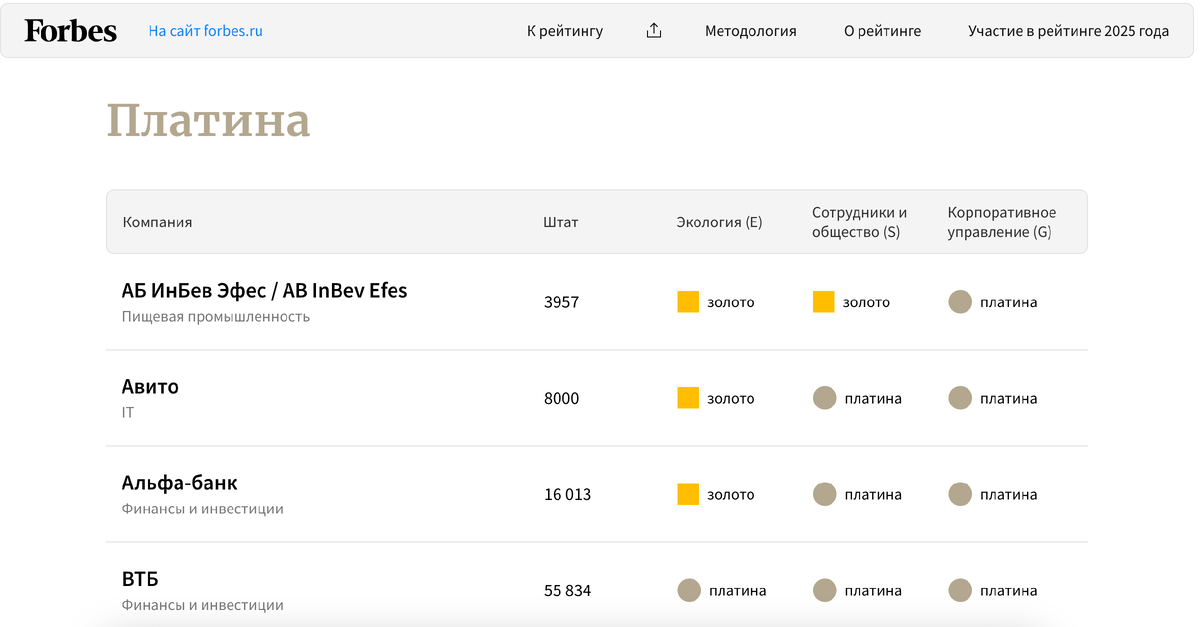
Task: Click Альфа-банк gold ecology square
Action: (688, 494)
